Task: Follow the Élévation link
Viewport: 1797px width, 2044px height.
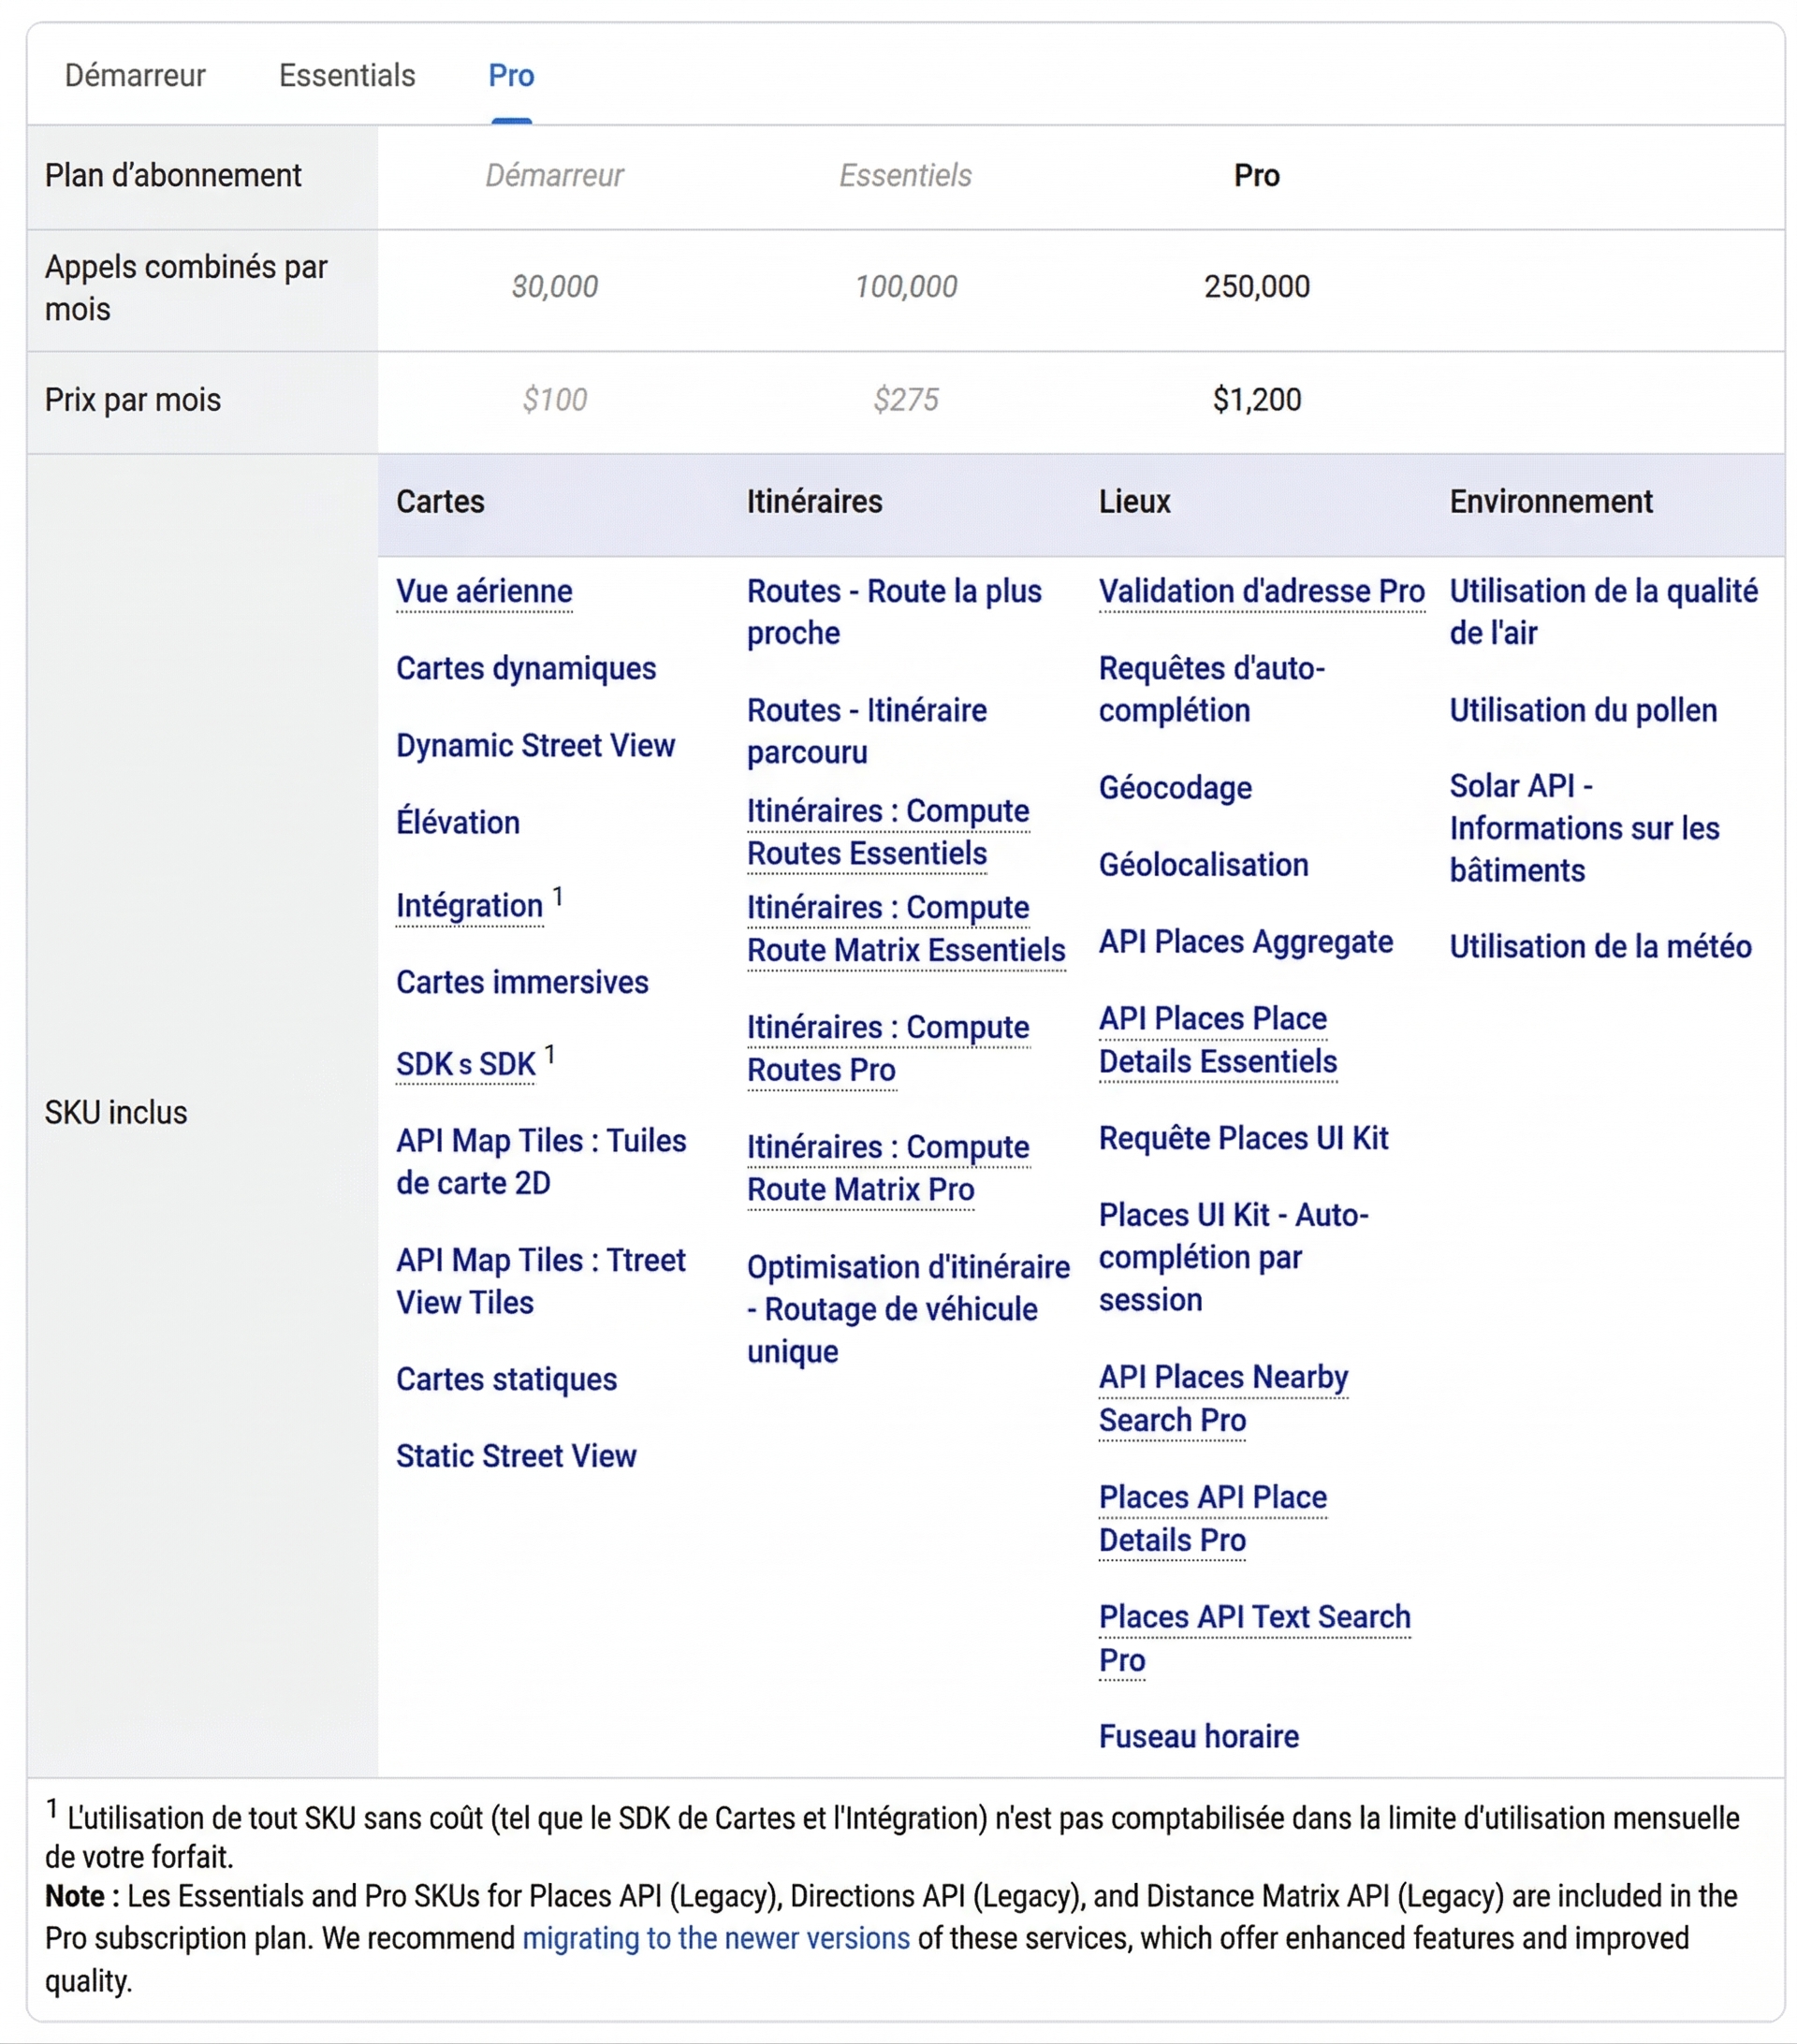Action: click(457, 822)
